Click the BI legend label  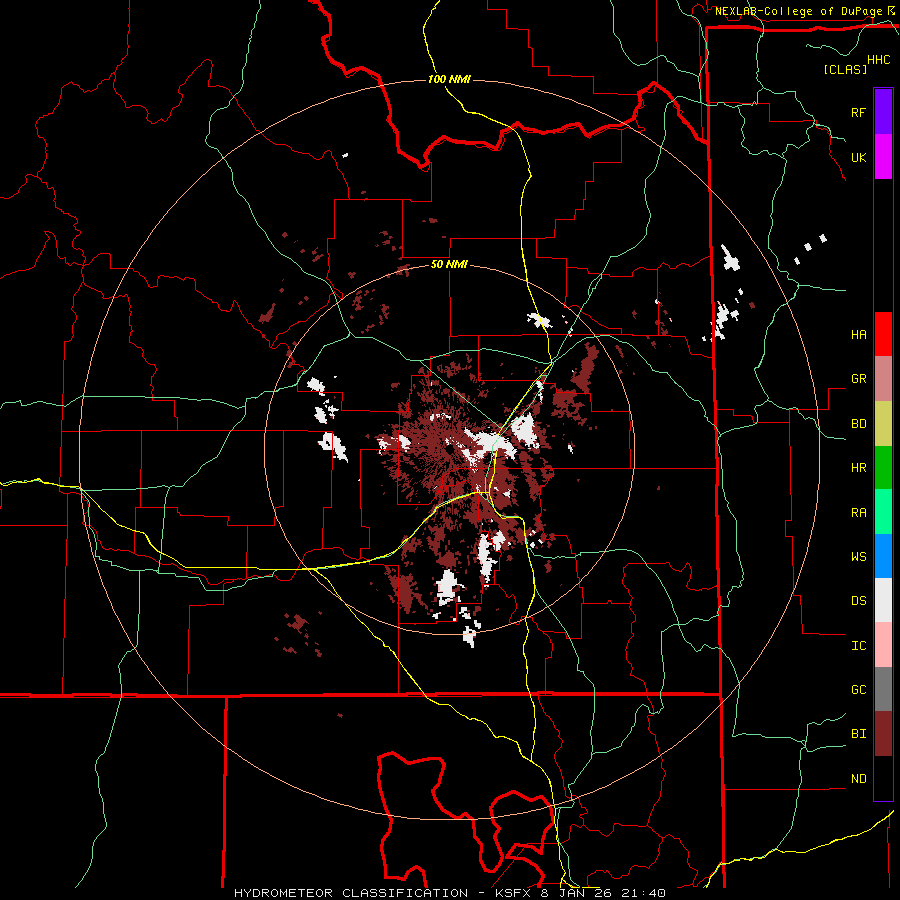tap(858, 734)
